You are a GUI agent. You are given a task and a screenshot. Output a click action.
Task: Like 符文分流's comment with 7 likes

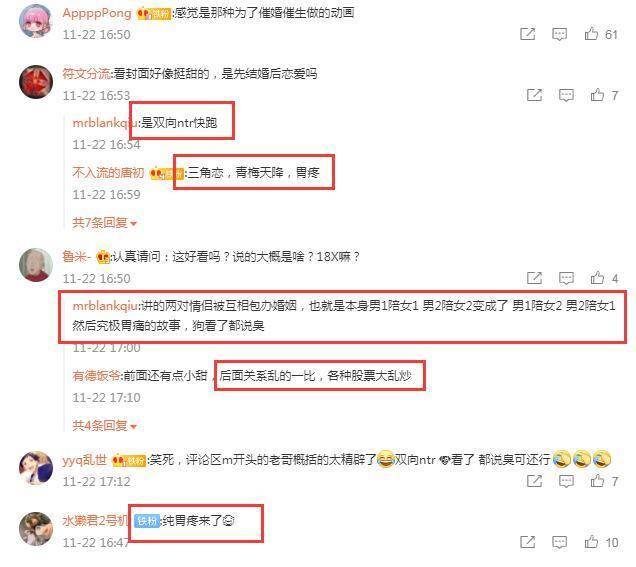(597, 95)
